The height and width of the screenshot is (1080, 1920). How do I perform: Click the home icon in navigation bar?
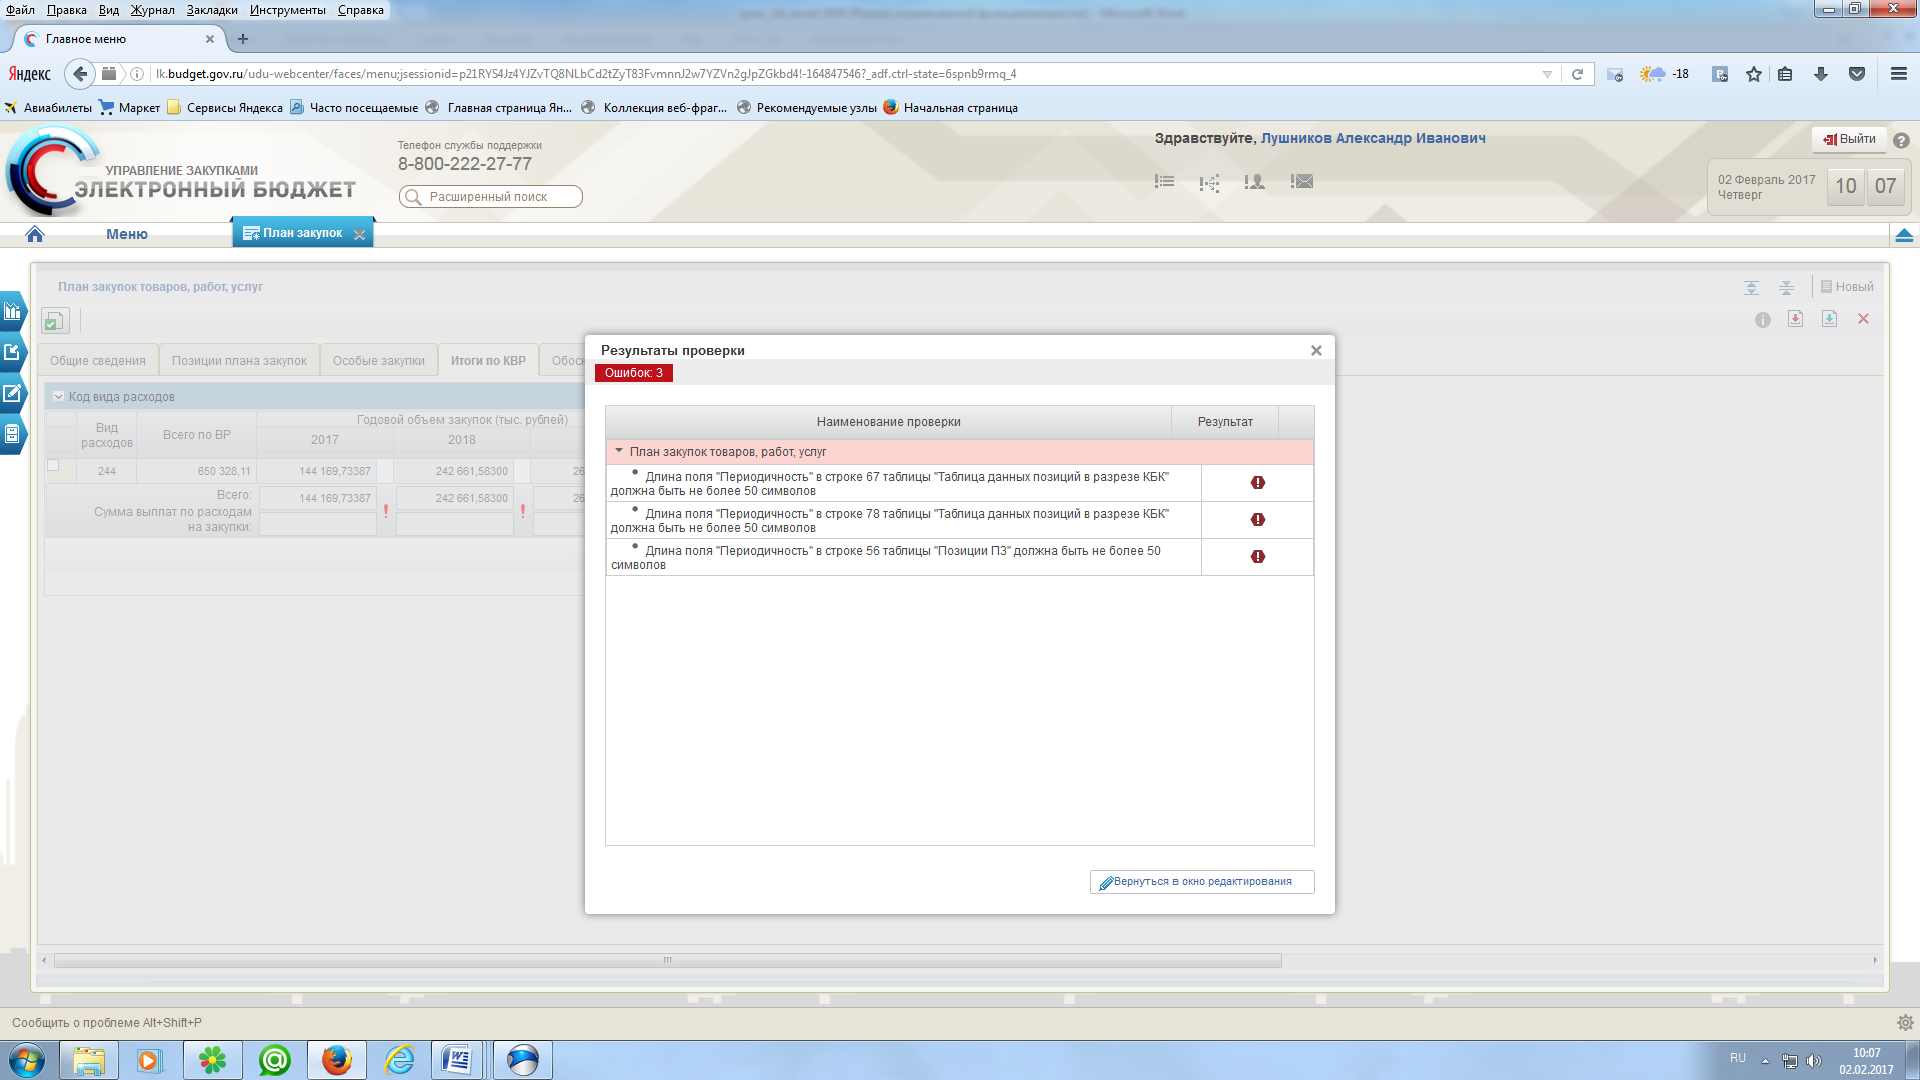pos(35,234)
